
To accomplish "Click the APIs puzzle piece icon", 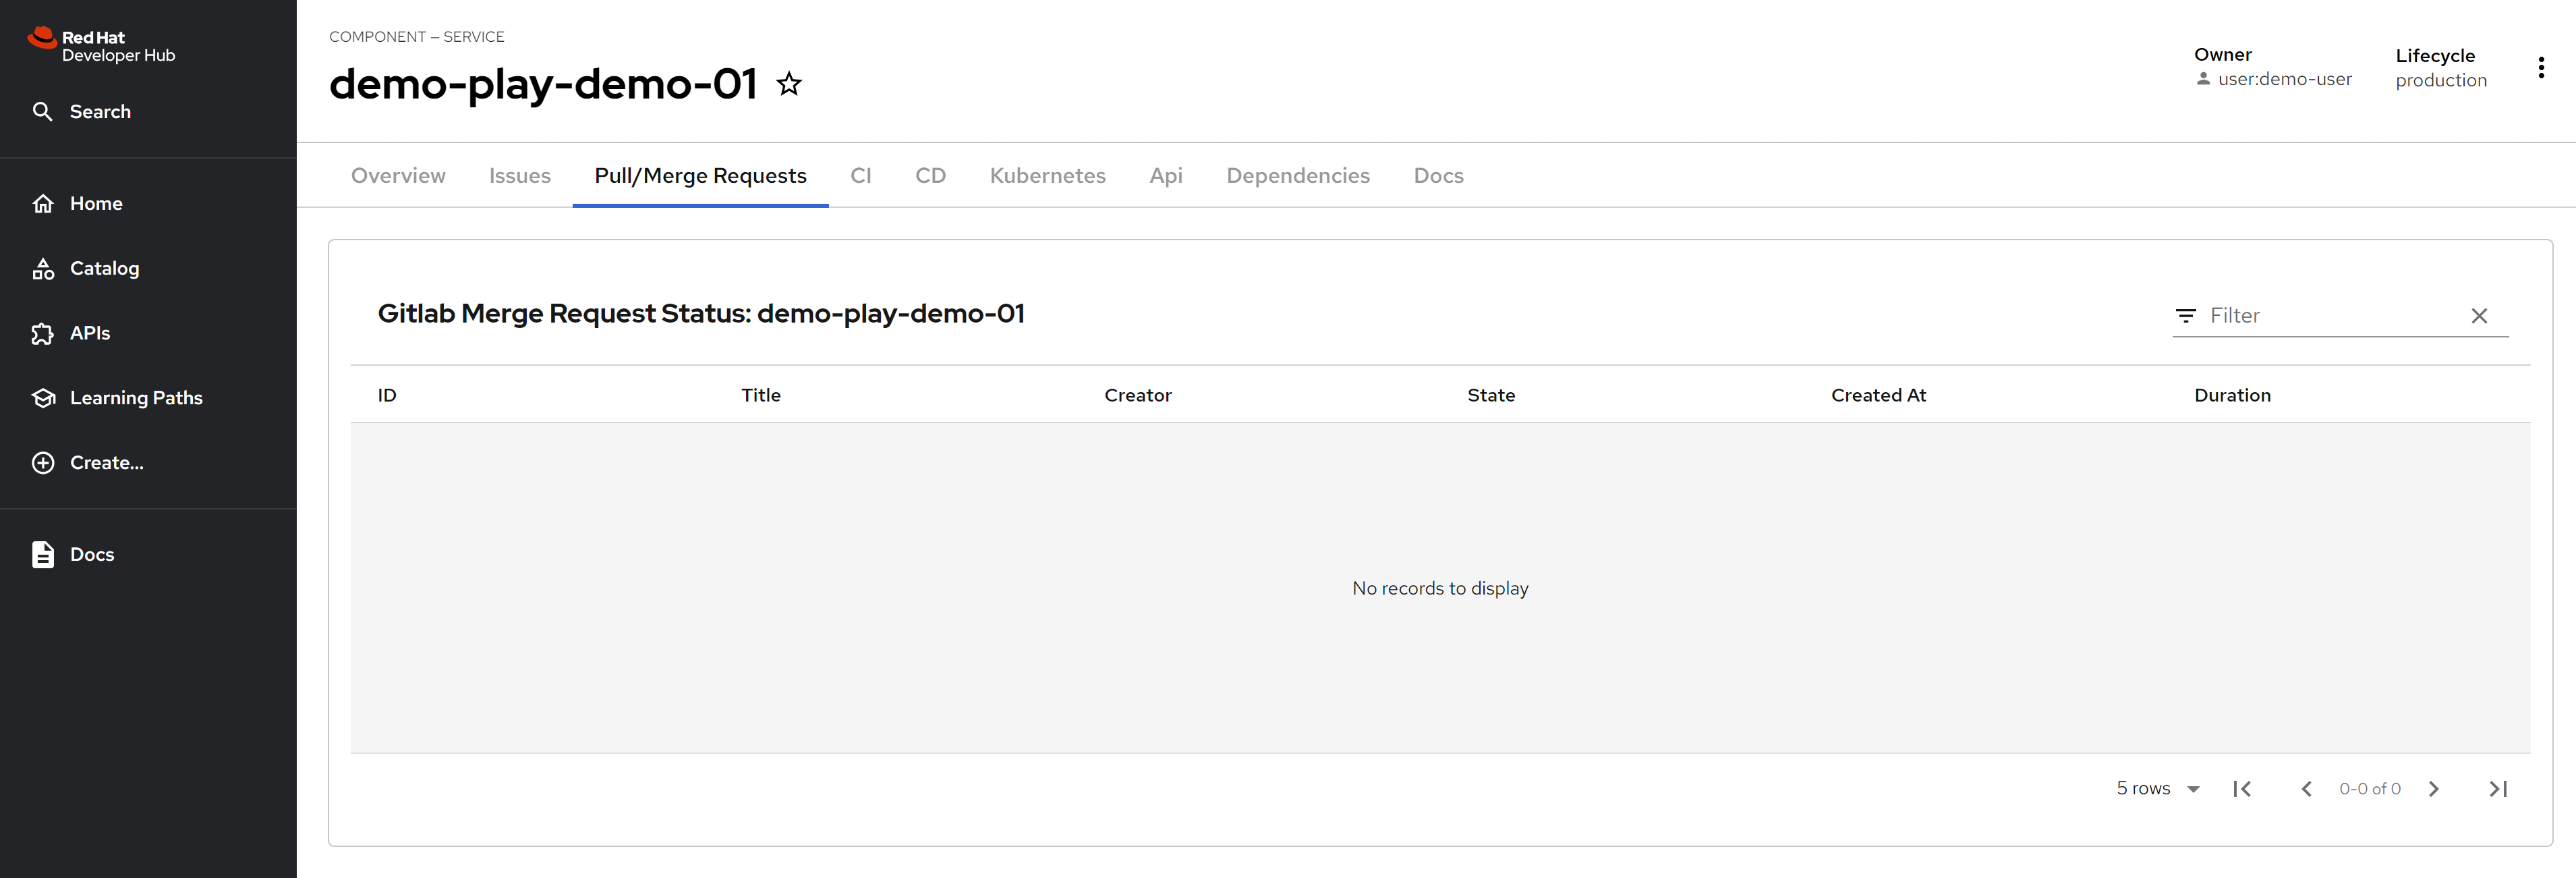I will tap(43, 334).
